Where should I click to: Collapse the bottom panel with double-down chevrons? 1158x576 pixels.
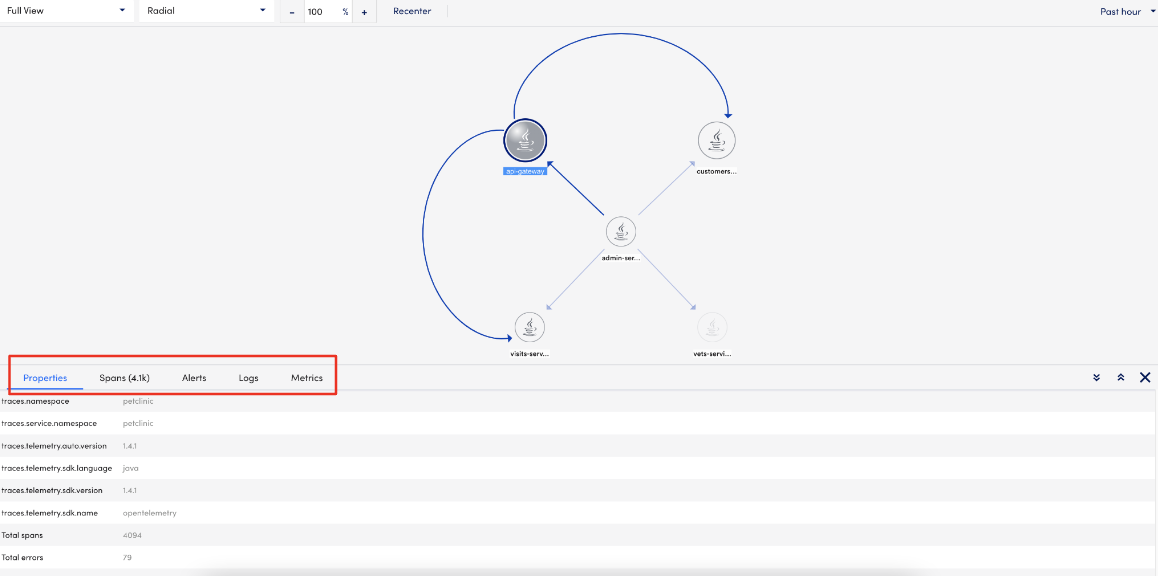[1096, 377]
